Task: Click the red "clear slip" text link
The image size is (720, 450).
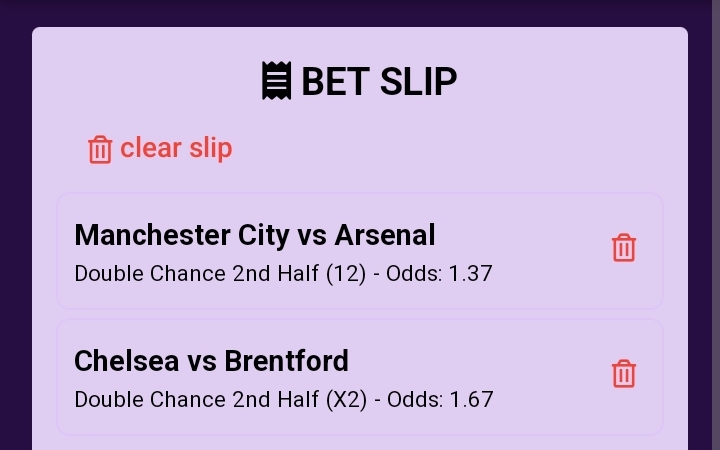Action: point(176,148)
